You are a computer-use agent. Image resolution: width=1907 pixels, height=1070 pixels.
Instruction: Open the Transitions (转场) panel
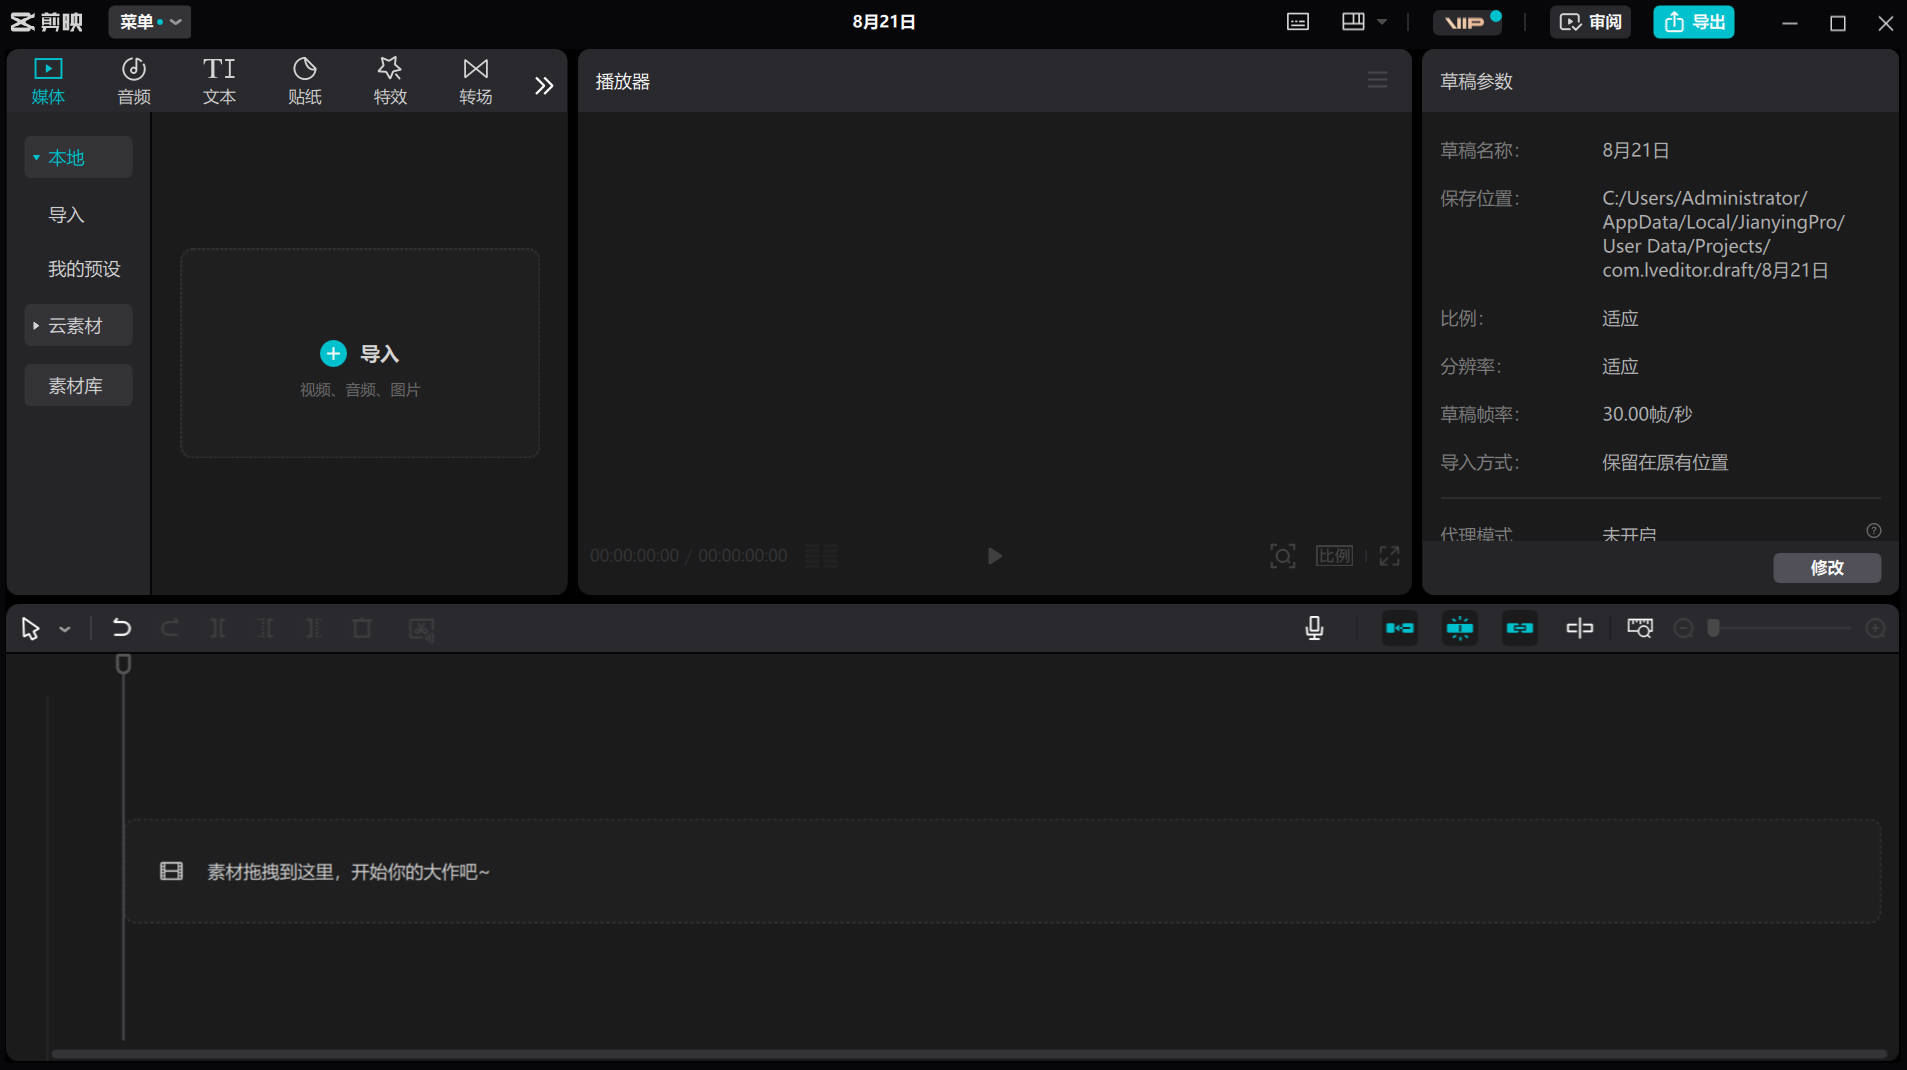[x=475, y=81]
